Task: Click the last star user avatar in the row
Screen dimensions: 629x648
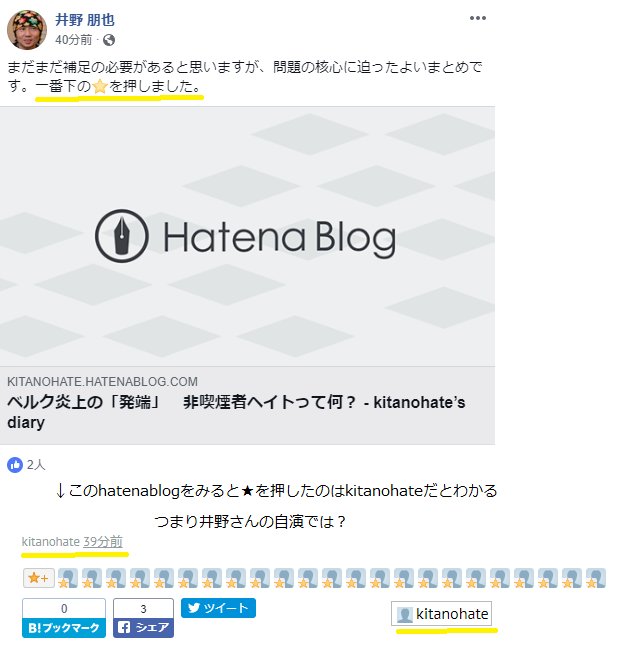Action: pyautogui.click(x=596, y=578)
